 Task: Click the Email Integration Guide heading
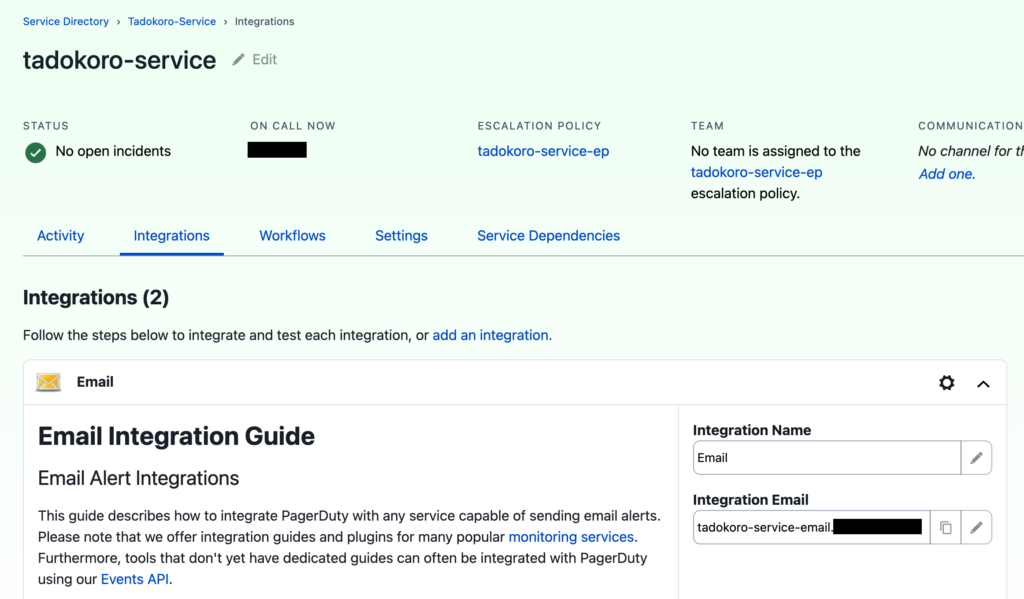(176, 436)
